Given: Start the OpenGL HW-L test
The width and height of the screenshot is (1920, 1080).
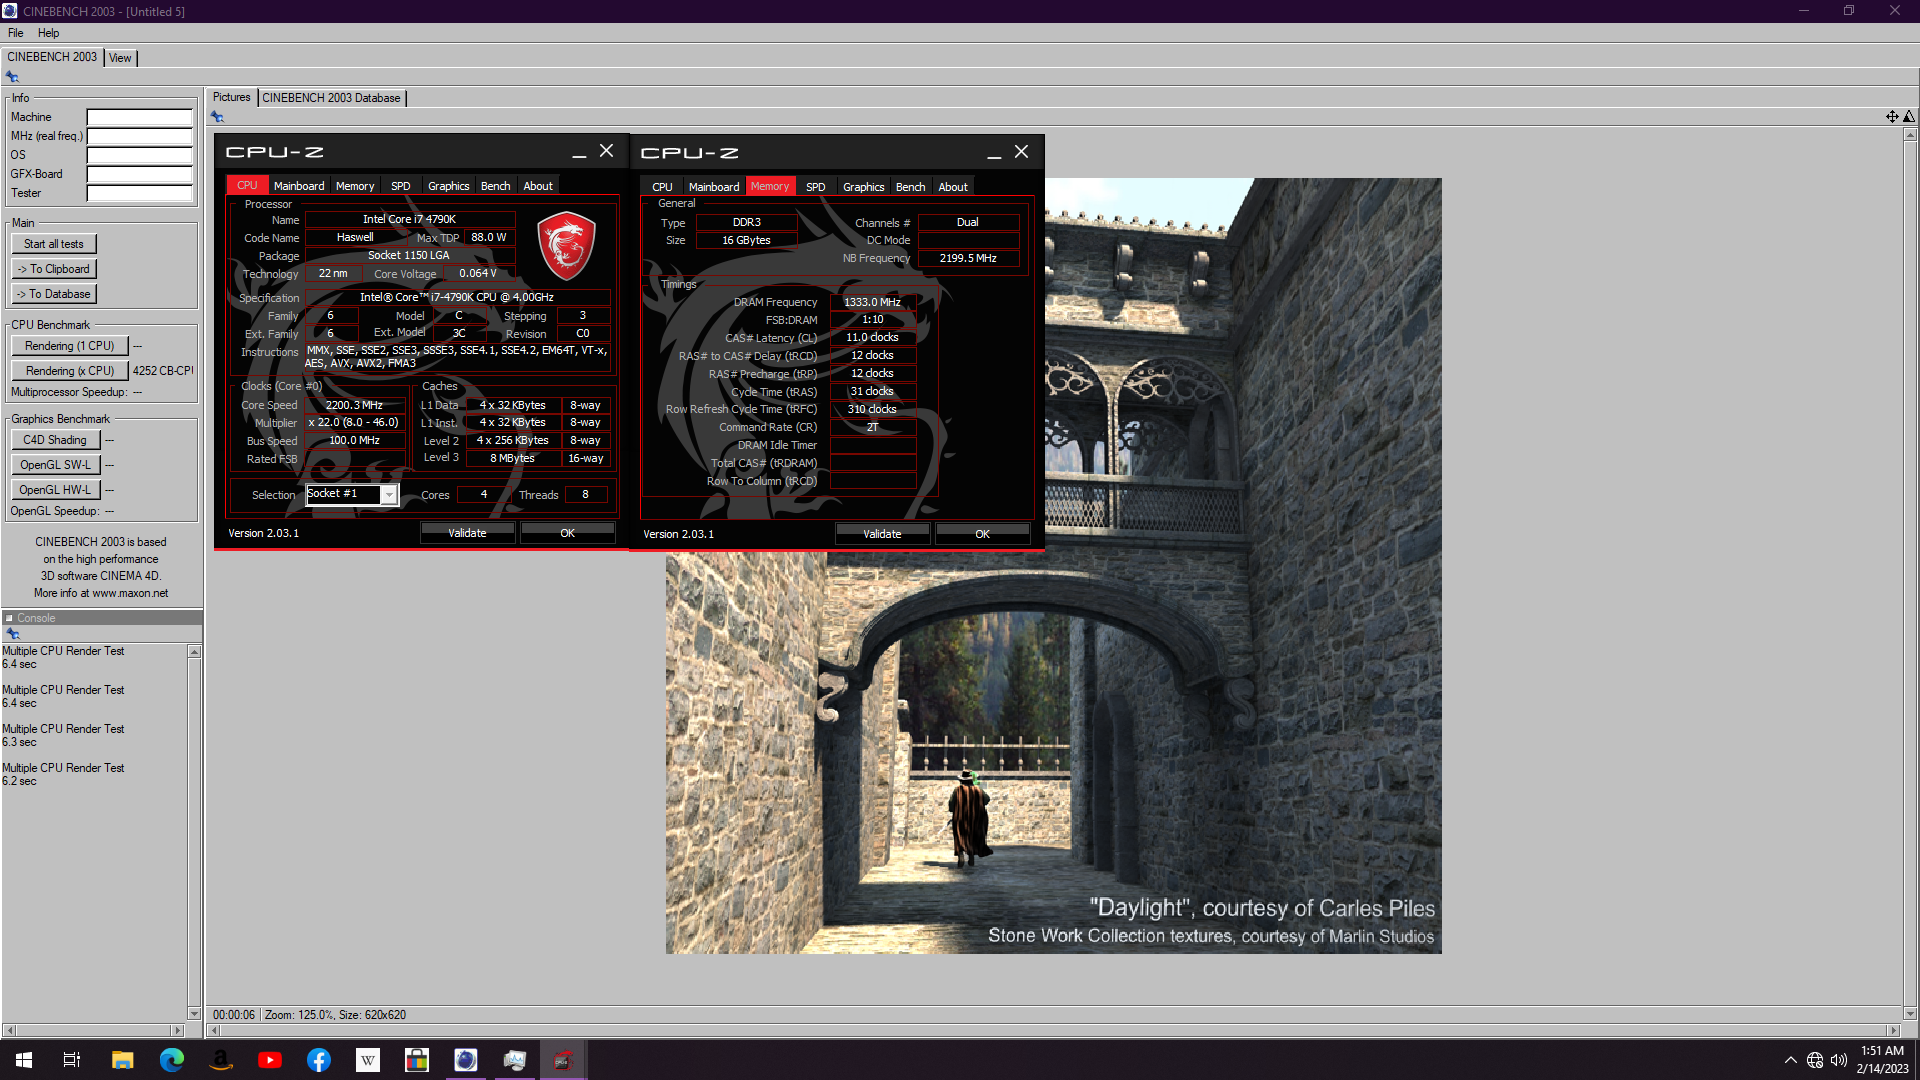Looking at the screenshot, I should coord(55,490).
